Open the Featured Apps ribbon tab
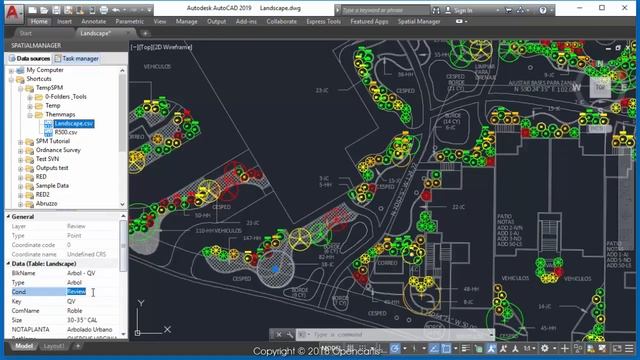This screenshot has height=360, width=640. (x=369, y=21)
